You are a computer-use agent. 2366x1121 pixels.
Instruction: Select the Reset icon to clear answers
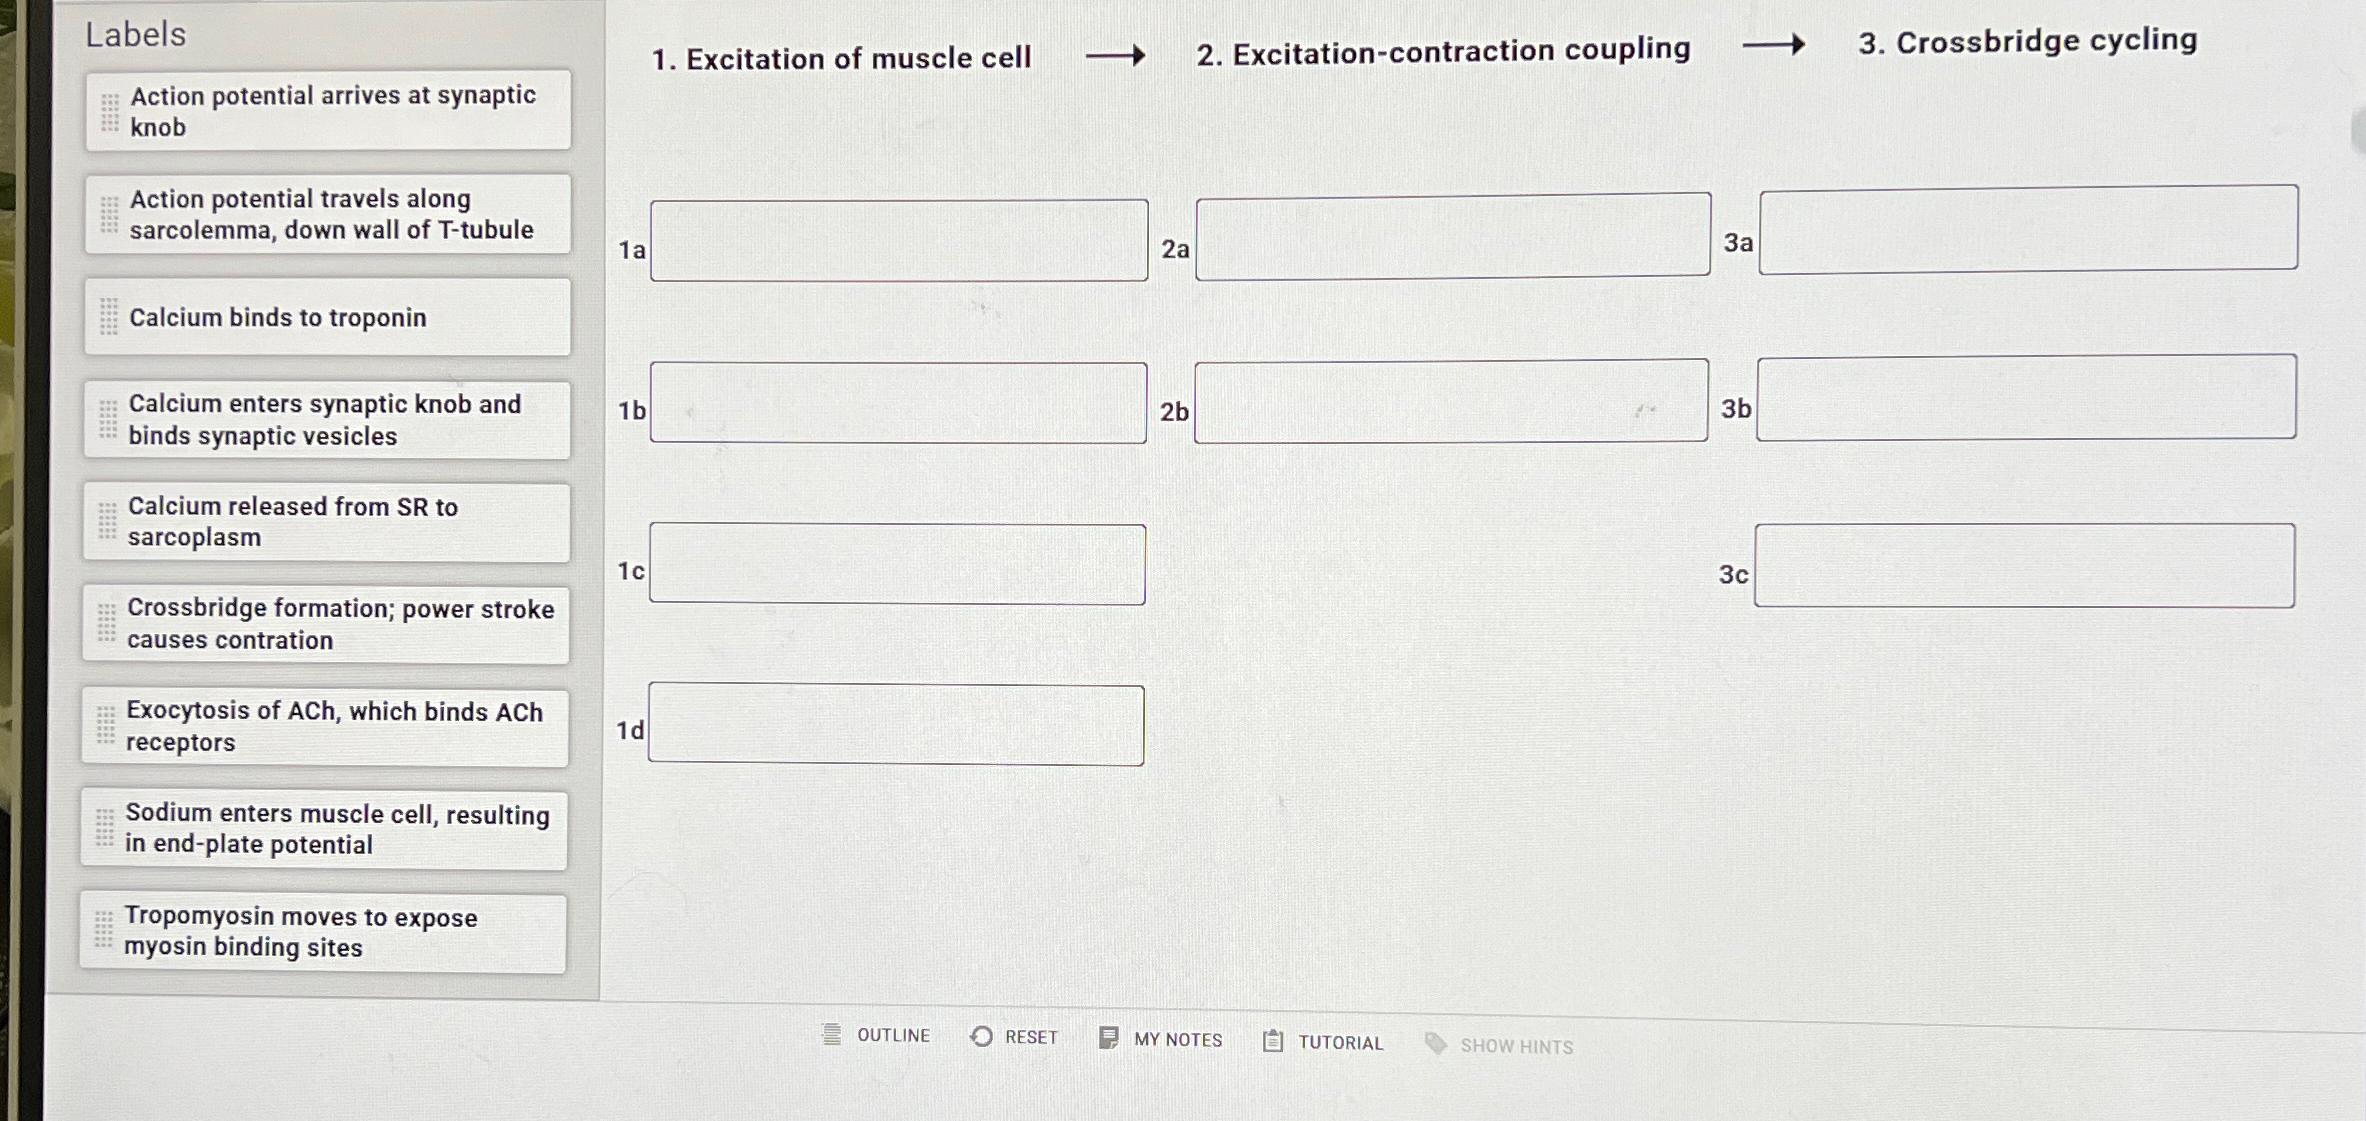click(982, 1036)
